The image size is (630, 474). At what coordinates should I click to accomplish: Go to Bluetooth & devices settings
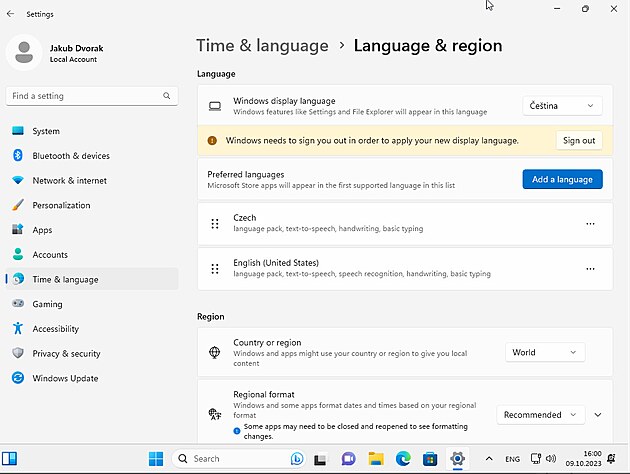(70, 156)
